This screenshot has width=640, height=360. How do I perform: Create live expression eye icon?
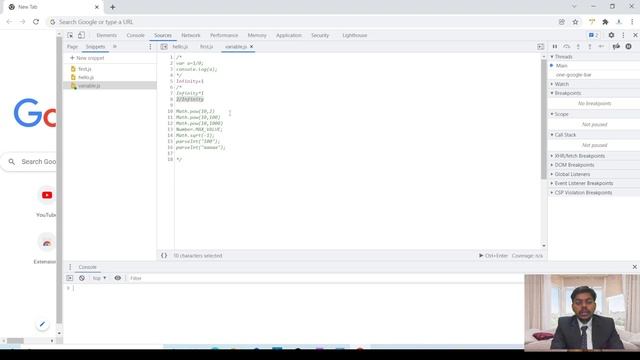[118, 278]
